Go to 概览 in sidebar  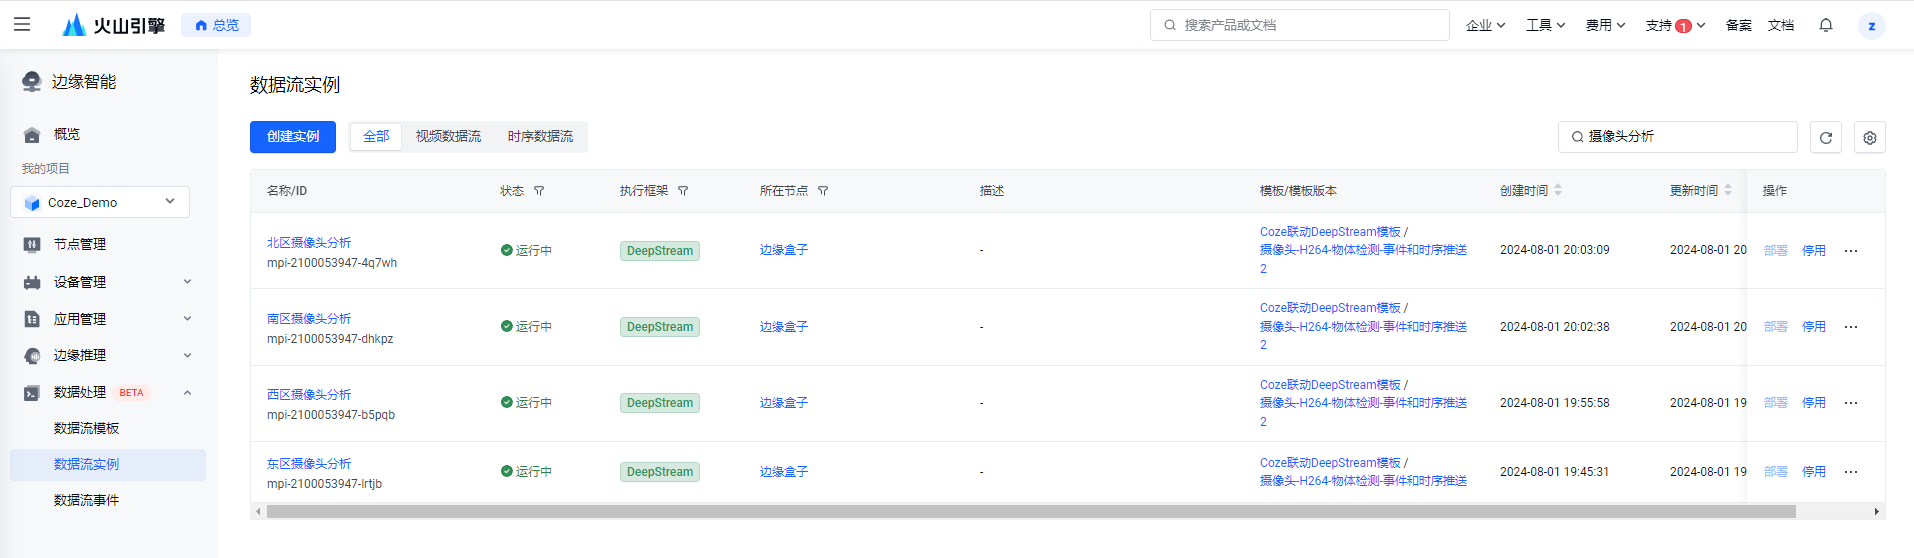point(66,134)
